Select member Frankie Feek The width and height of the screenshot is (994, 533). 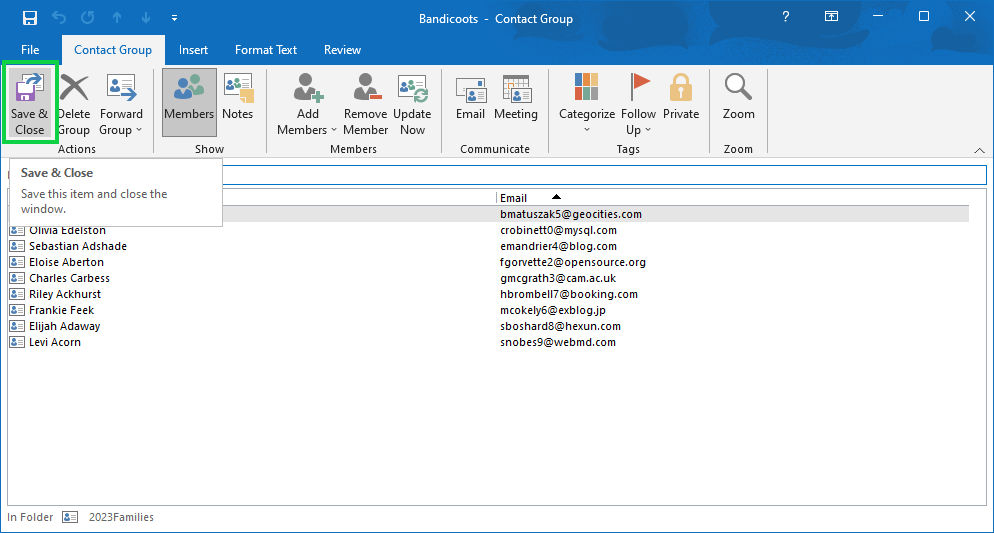[61, 310]
